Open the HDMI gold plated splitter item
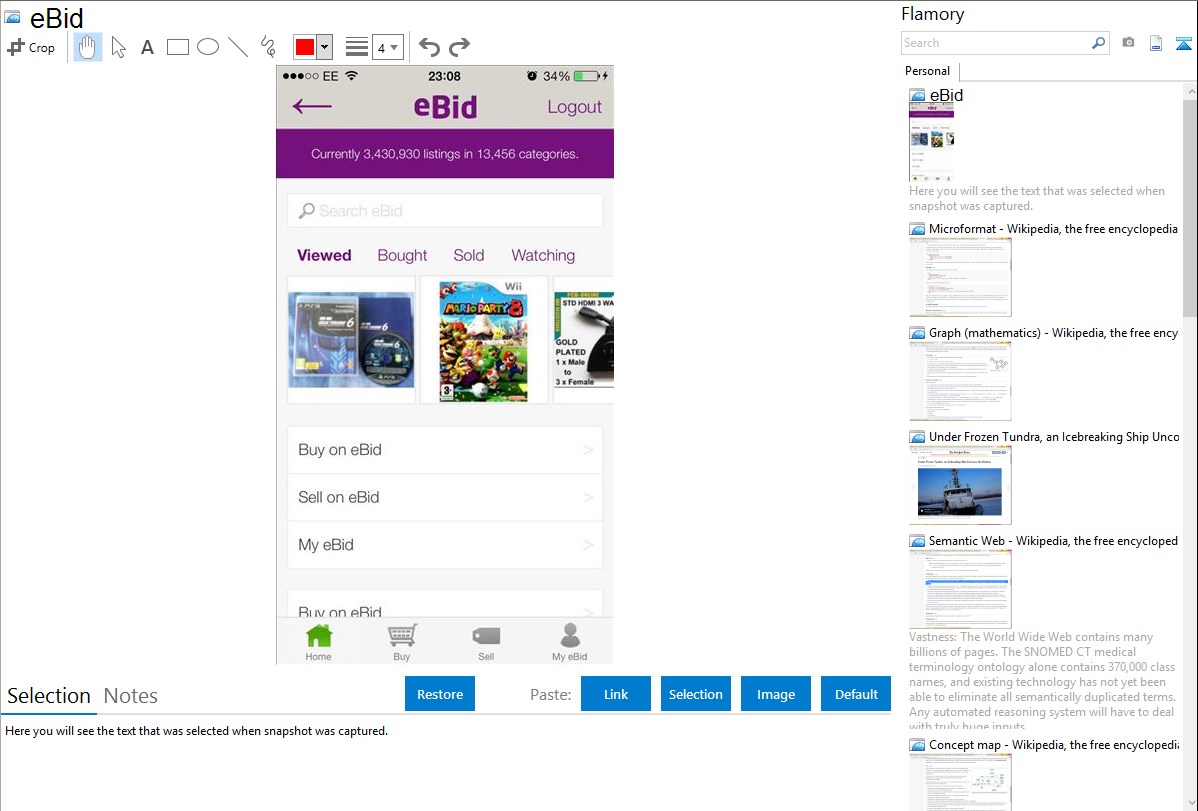The width and height of the screenshot is (1198, 811). pyautogui.click(x=584, y=340)
